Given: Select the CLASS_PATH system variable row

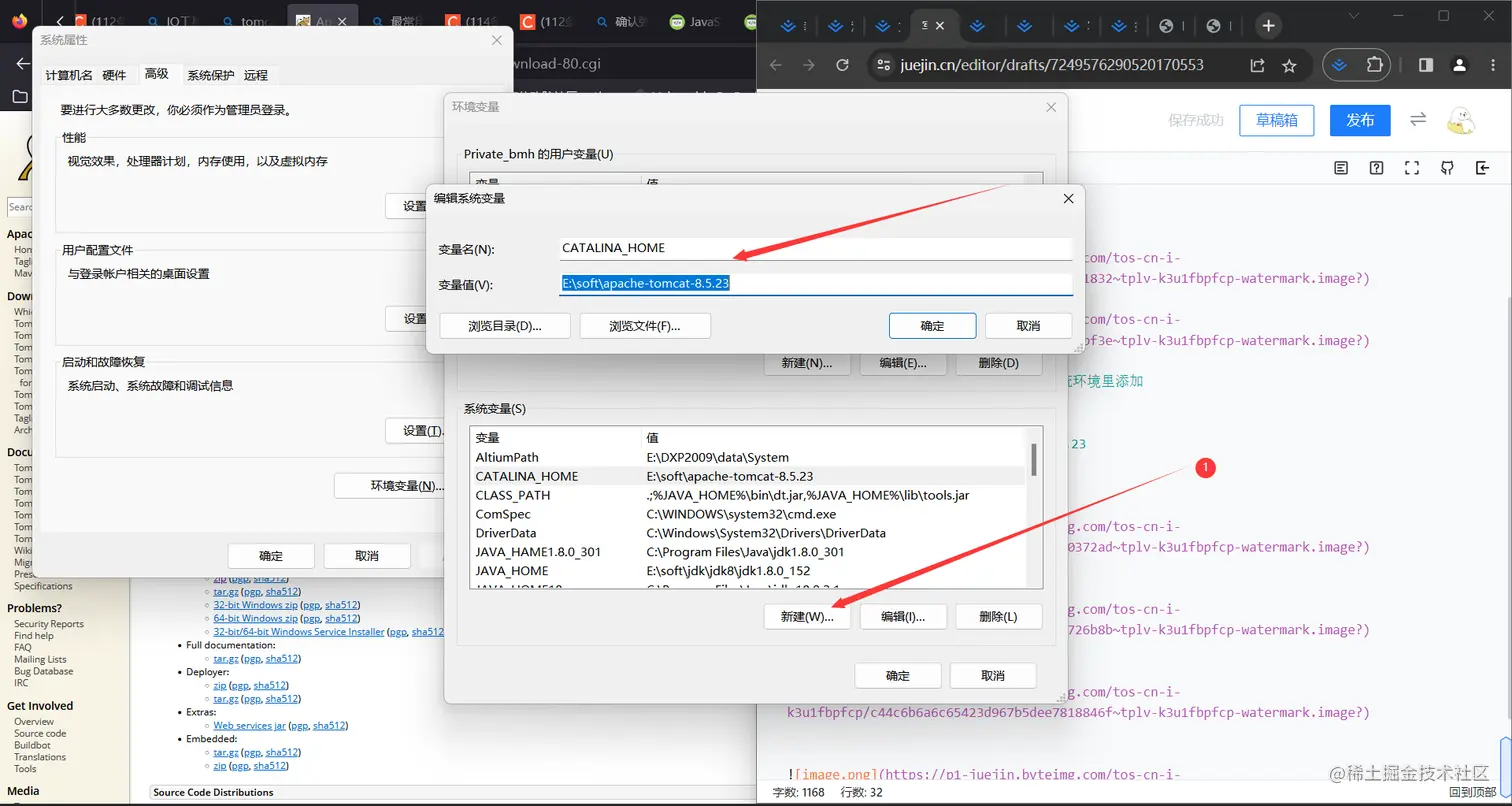Looking at the screenshot, I should 748,495.
